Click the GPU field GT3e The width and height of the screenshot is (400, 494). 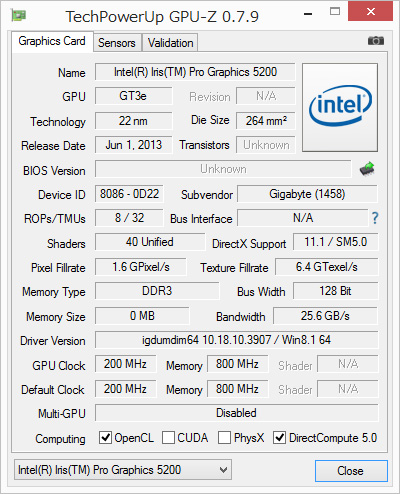coord(134,96)
